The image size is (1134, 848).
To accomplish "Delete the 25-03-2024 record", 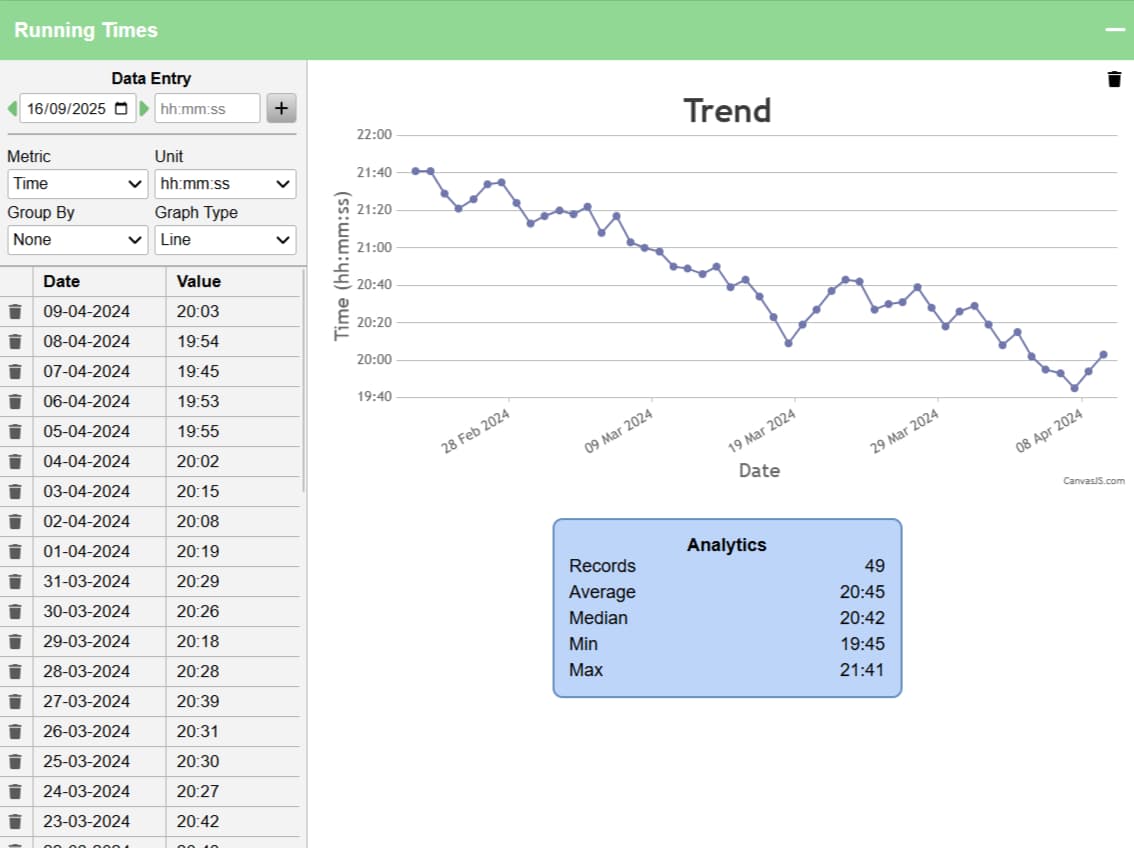I will [15, 762].
